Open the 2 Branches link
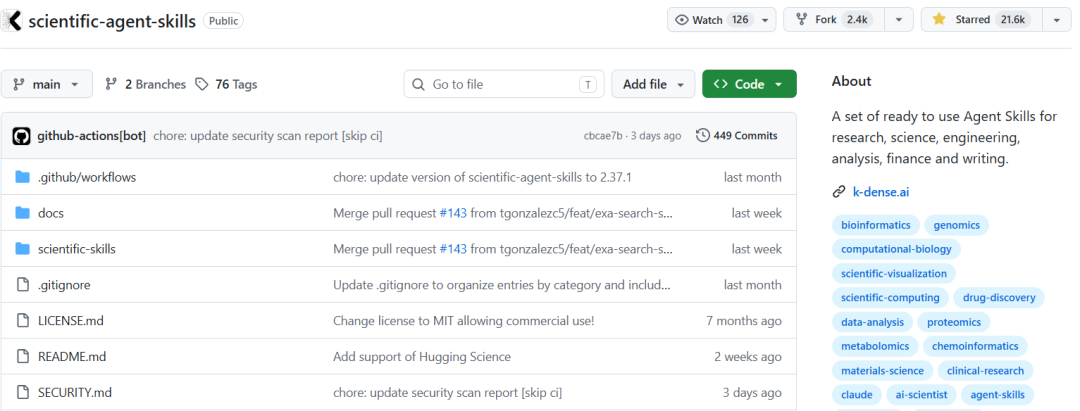The image size is (1080, 411). [x=145, y=84]
